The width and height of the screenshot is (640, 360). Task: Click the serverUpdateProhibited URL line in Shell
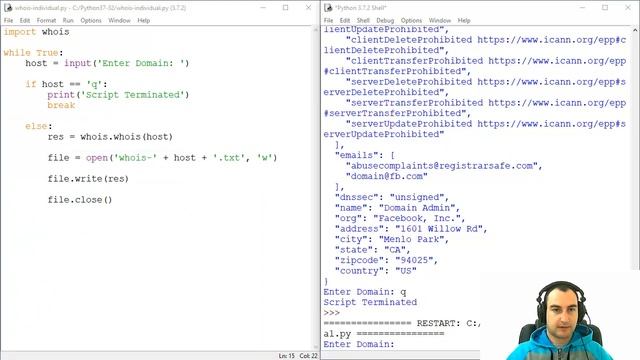pos(486,124)
